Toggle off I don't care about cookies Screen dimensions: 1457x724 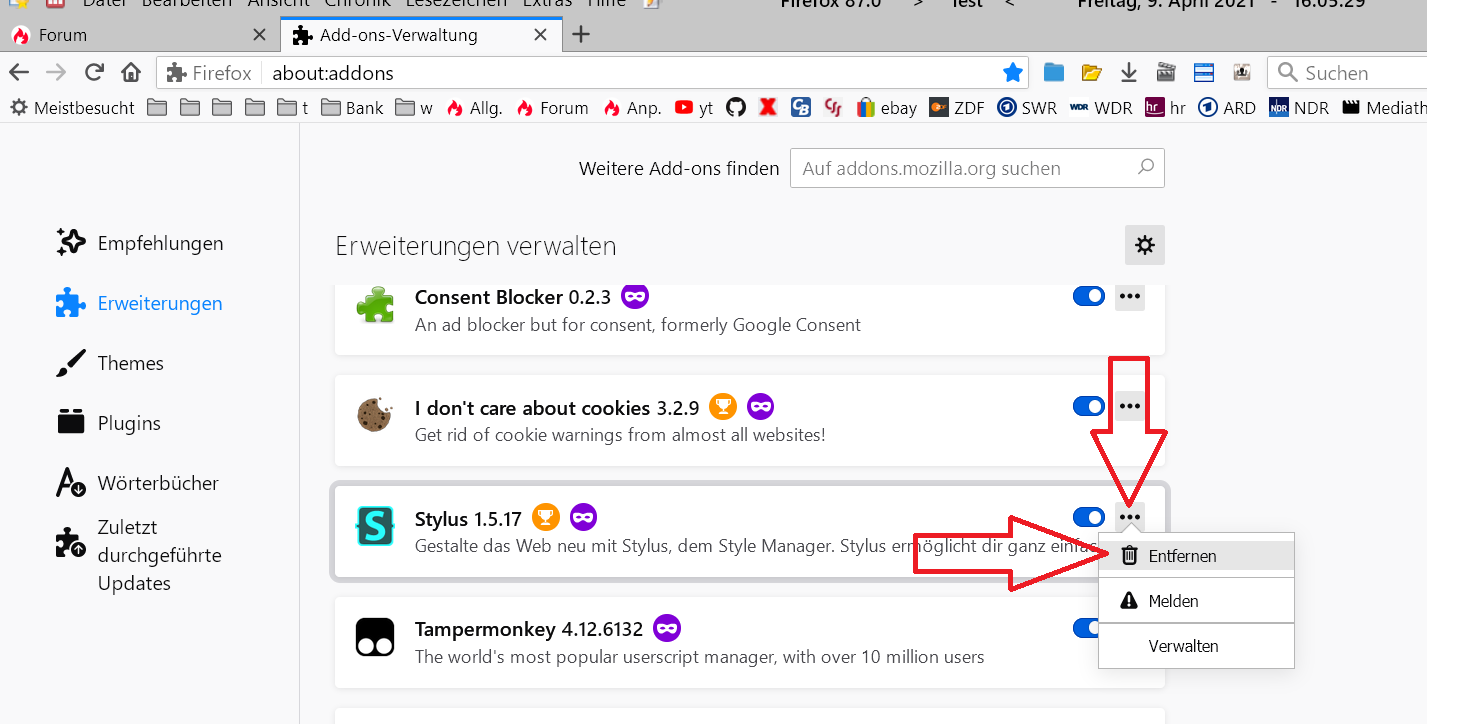[1088, 406]
